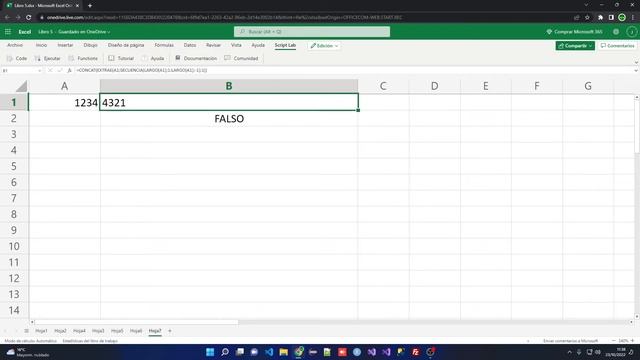
Task: Reload the browser page
Action: (x=29, y=18)
